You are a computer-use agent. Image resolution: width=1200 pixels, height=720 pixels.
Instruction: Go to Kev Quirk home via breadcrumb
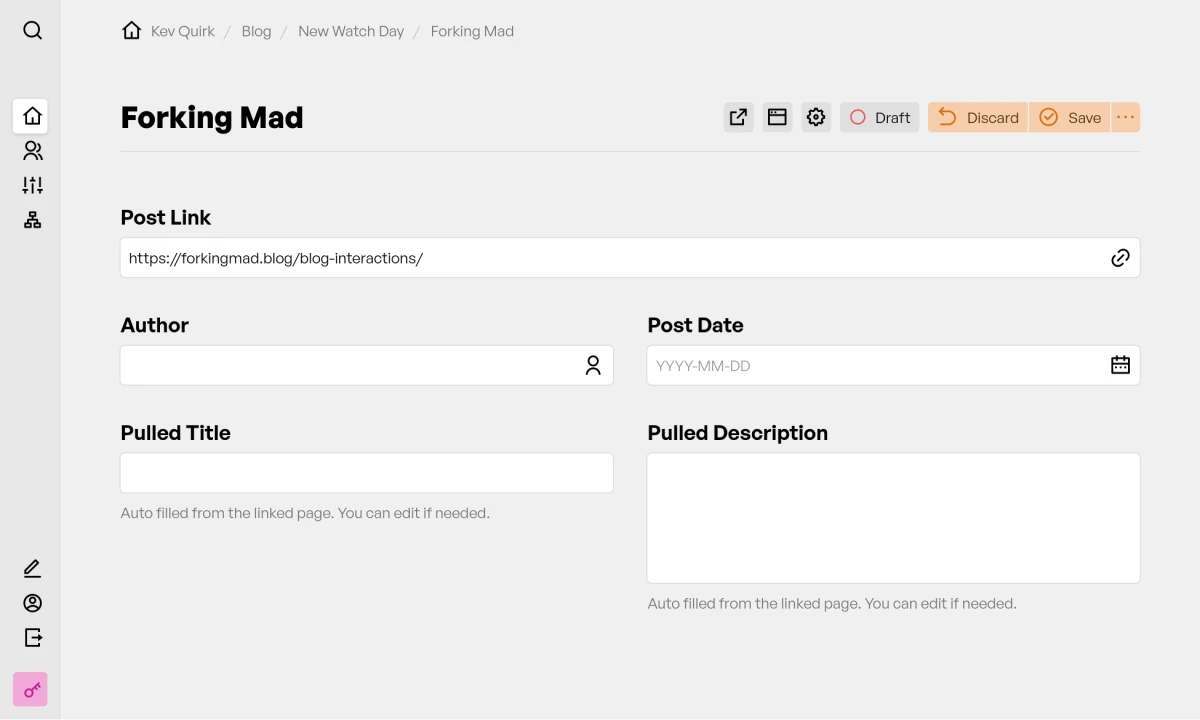tap(182, 31)
